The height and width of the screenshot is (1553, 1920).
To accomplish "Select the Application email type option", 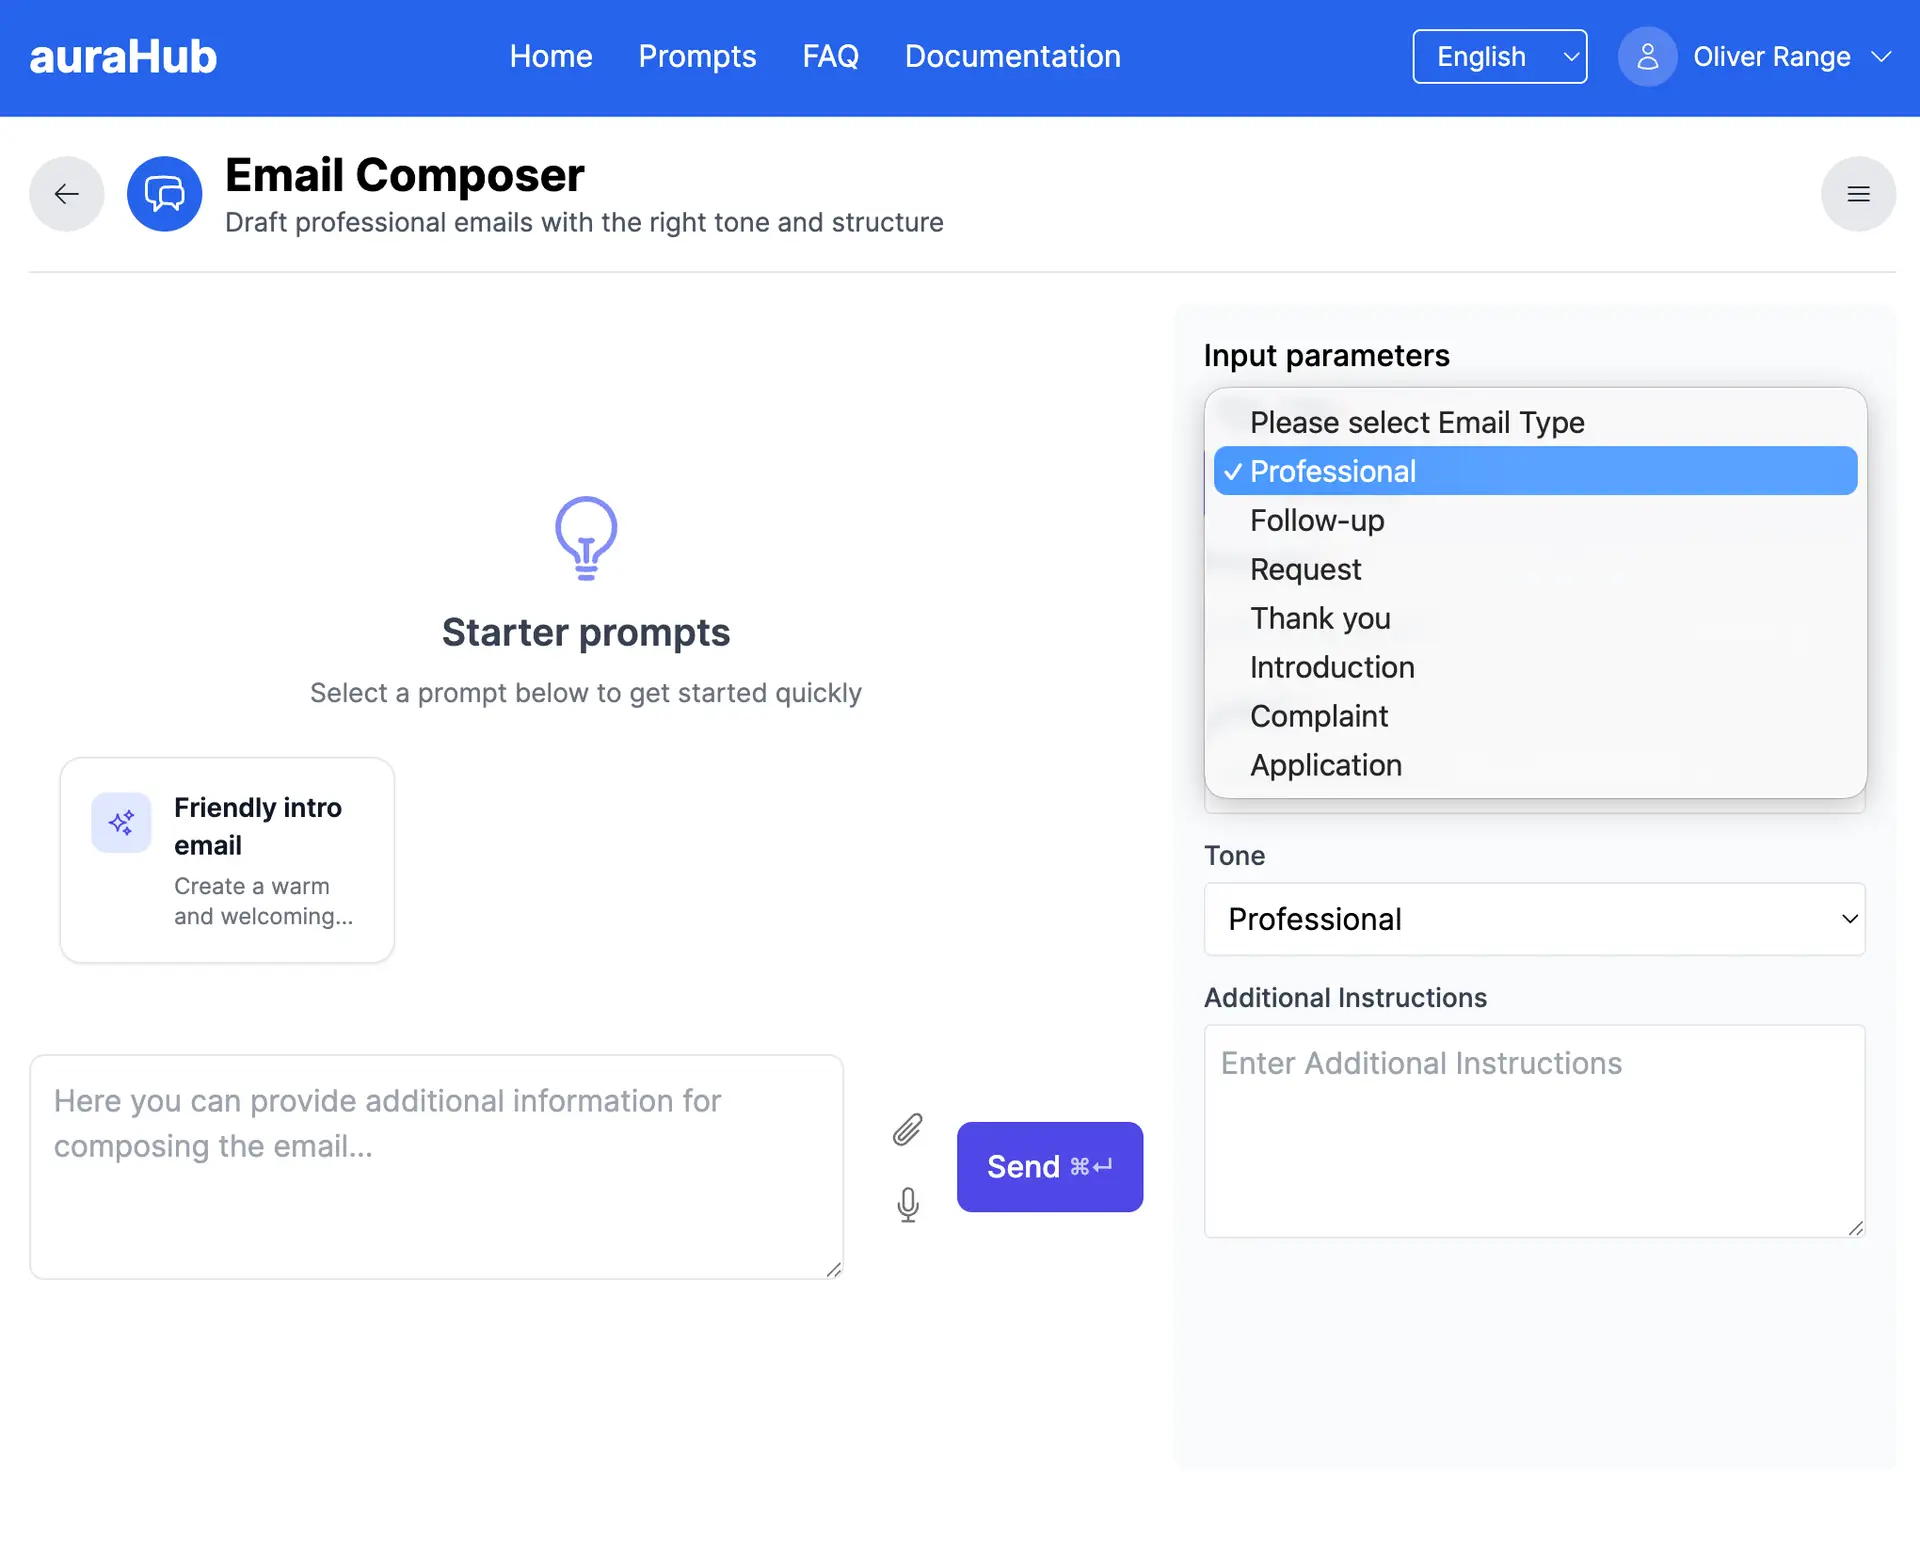I will (1326, 765).
